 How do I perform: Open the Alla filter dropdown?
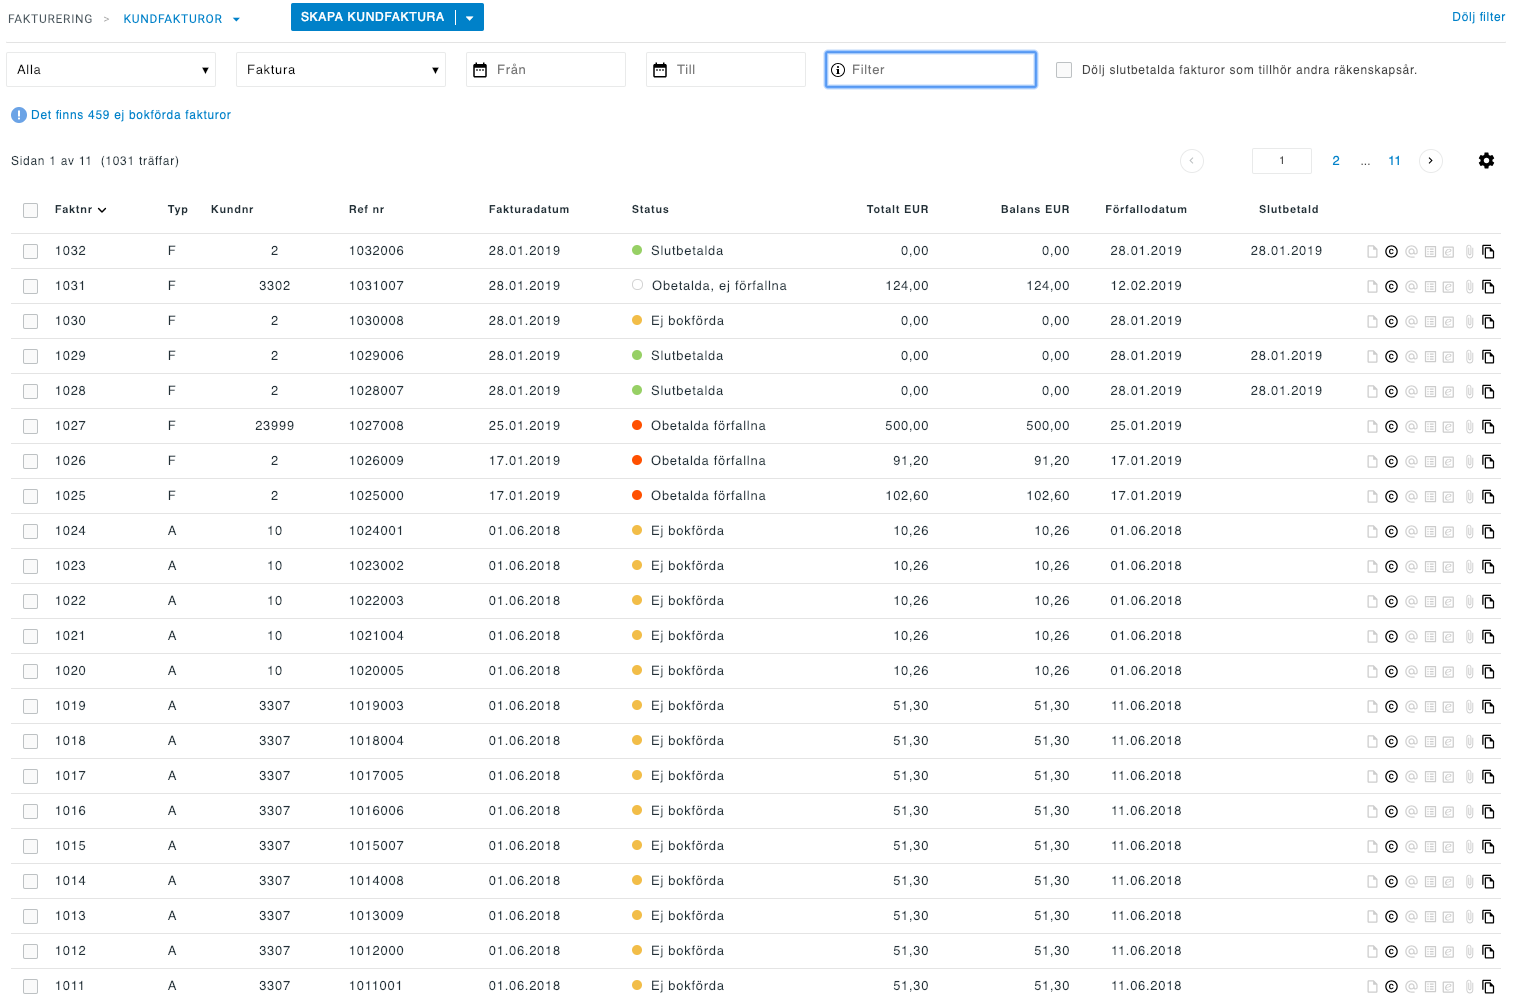(x=110, y=69)
